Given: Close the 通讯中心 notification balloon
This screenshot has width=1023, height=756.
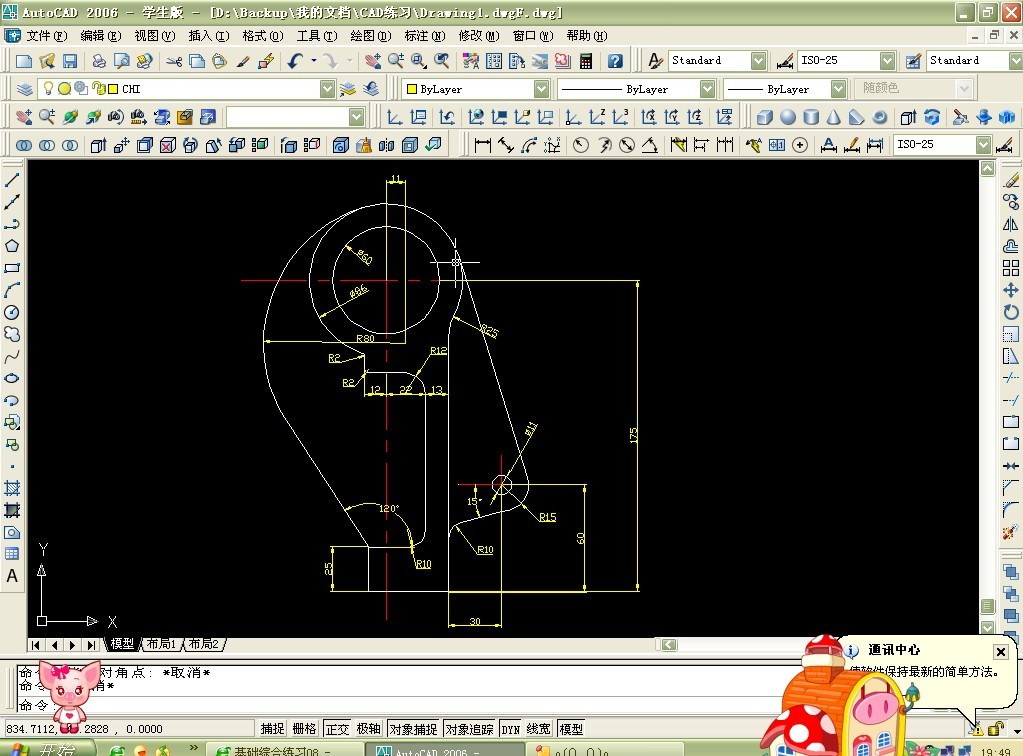Looking at the screenshot, I should coord(1001,652).
